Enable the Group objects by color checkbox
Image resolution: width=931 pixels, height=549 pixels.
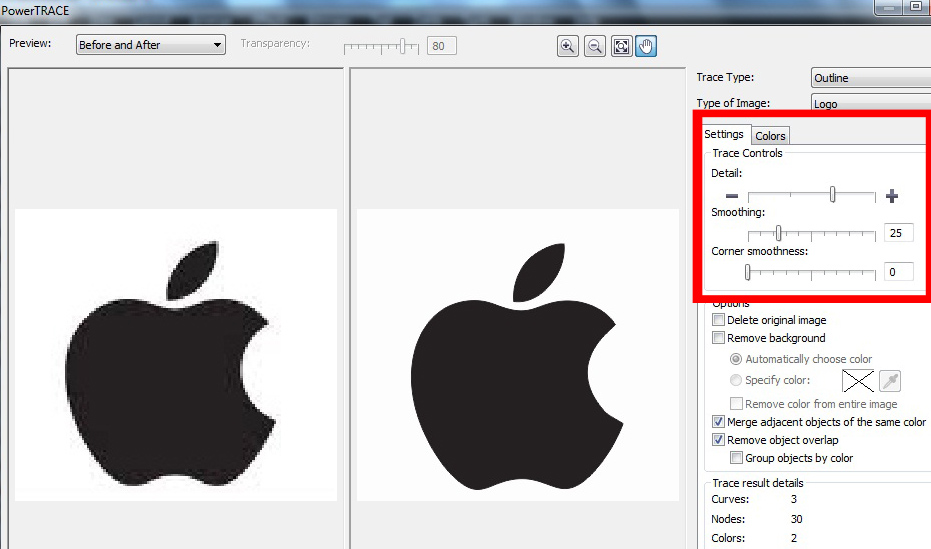(x=736, y=458)
